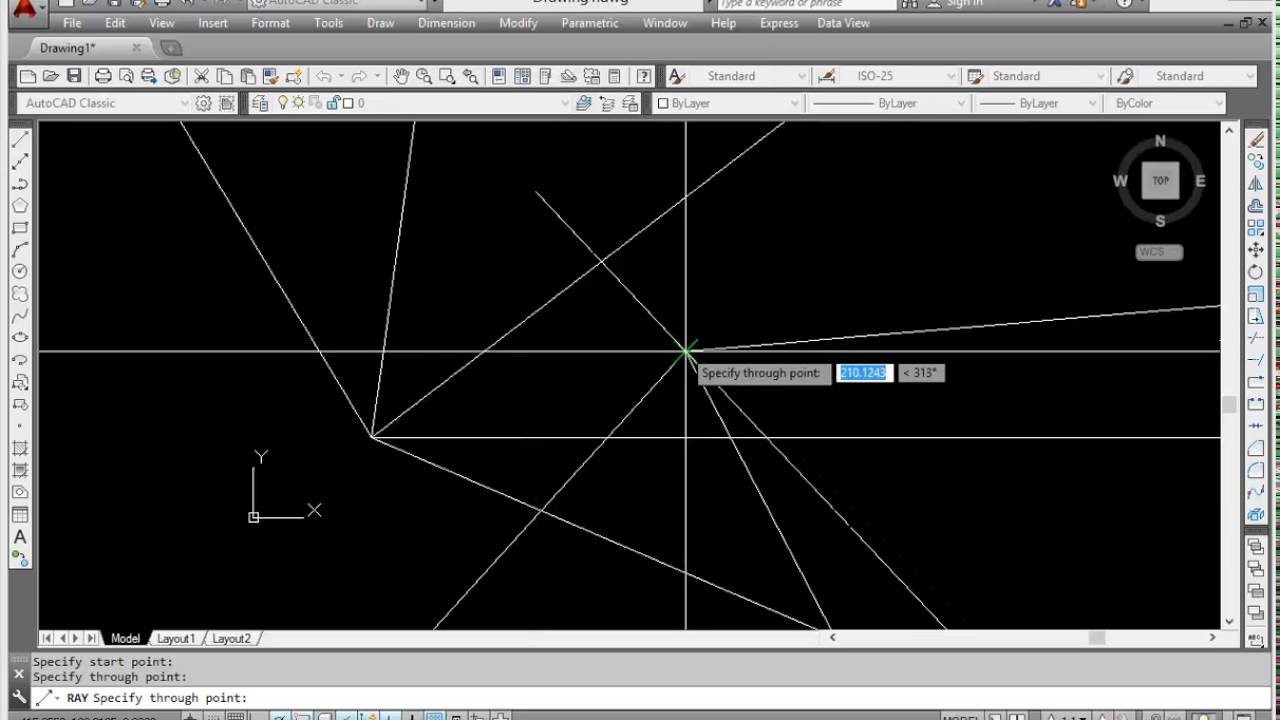The height and width of the screenshot is (720, 1280).
Task: Click the Undo arrow icon
Action: [324, 76]
